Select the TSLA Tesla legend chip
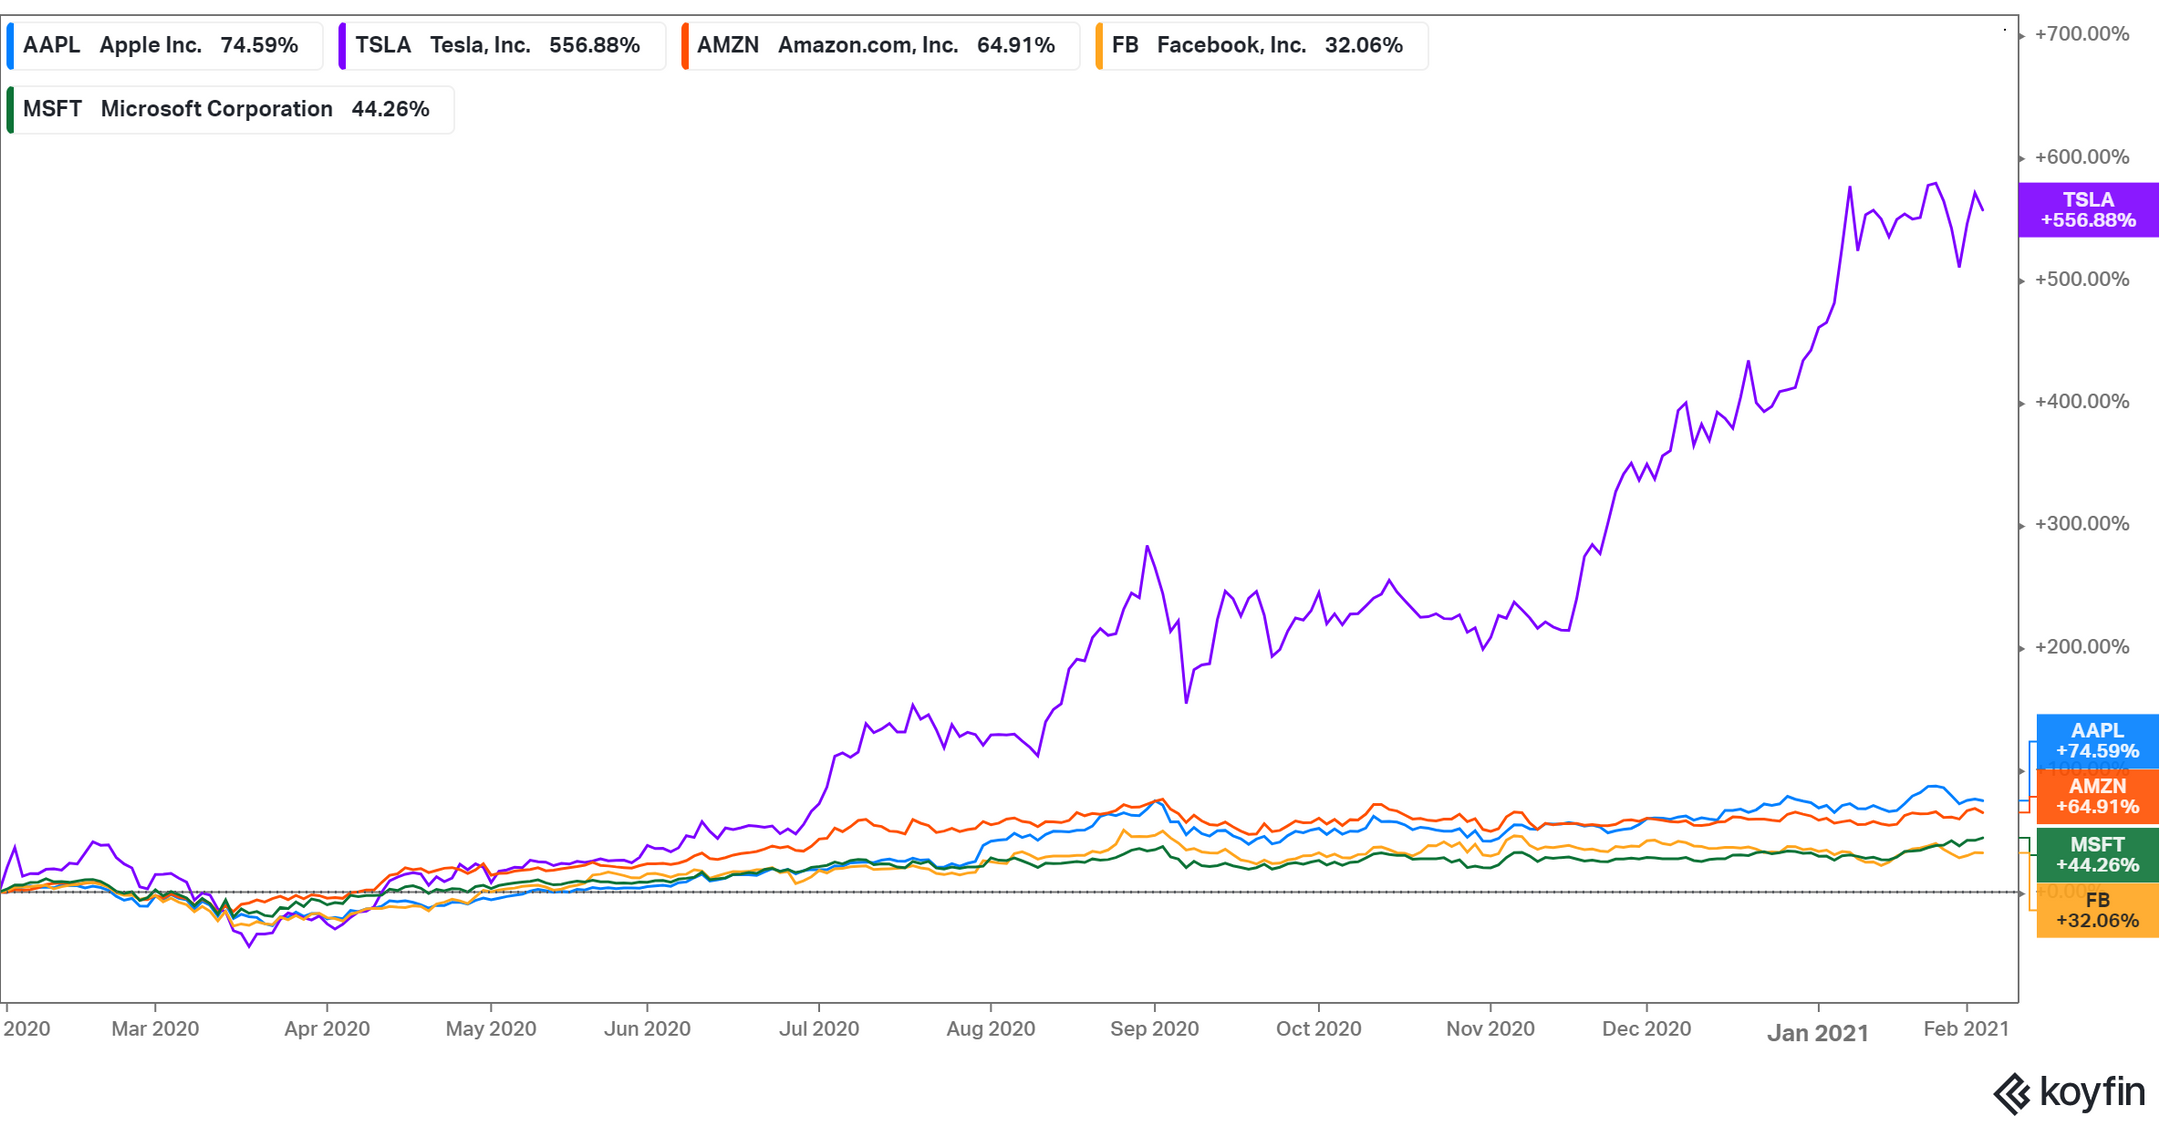2160x1131 pixels. pos(502,46)
